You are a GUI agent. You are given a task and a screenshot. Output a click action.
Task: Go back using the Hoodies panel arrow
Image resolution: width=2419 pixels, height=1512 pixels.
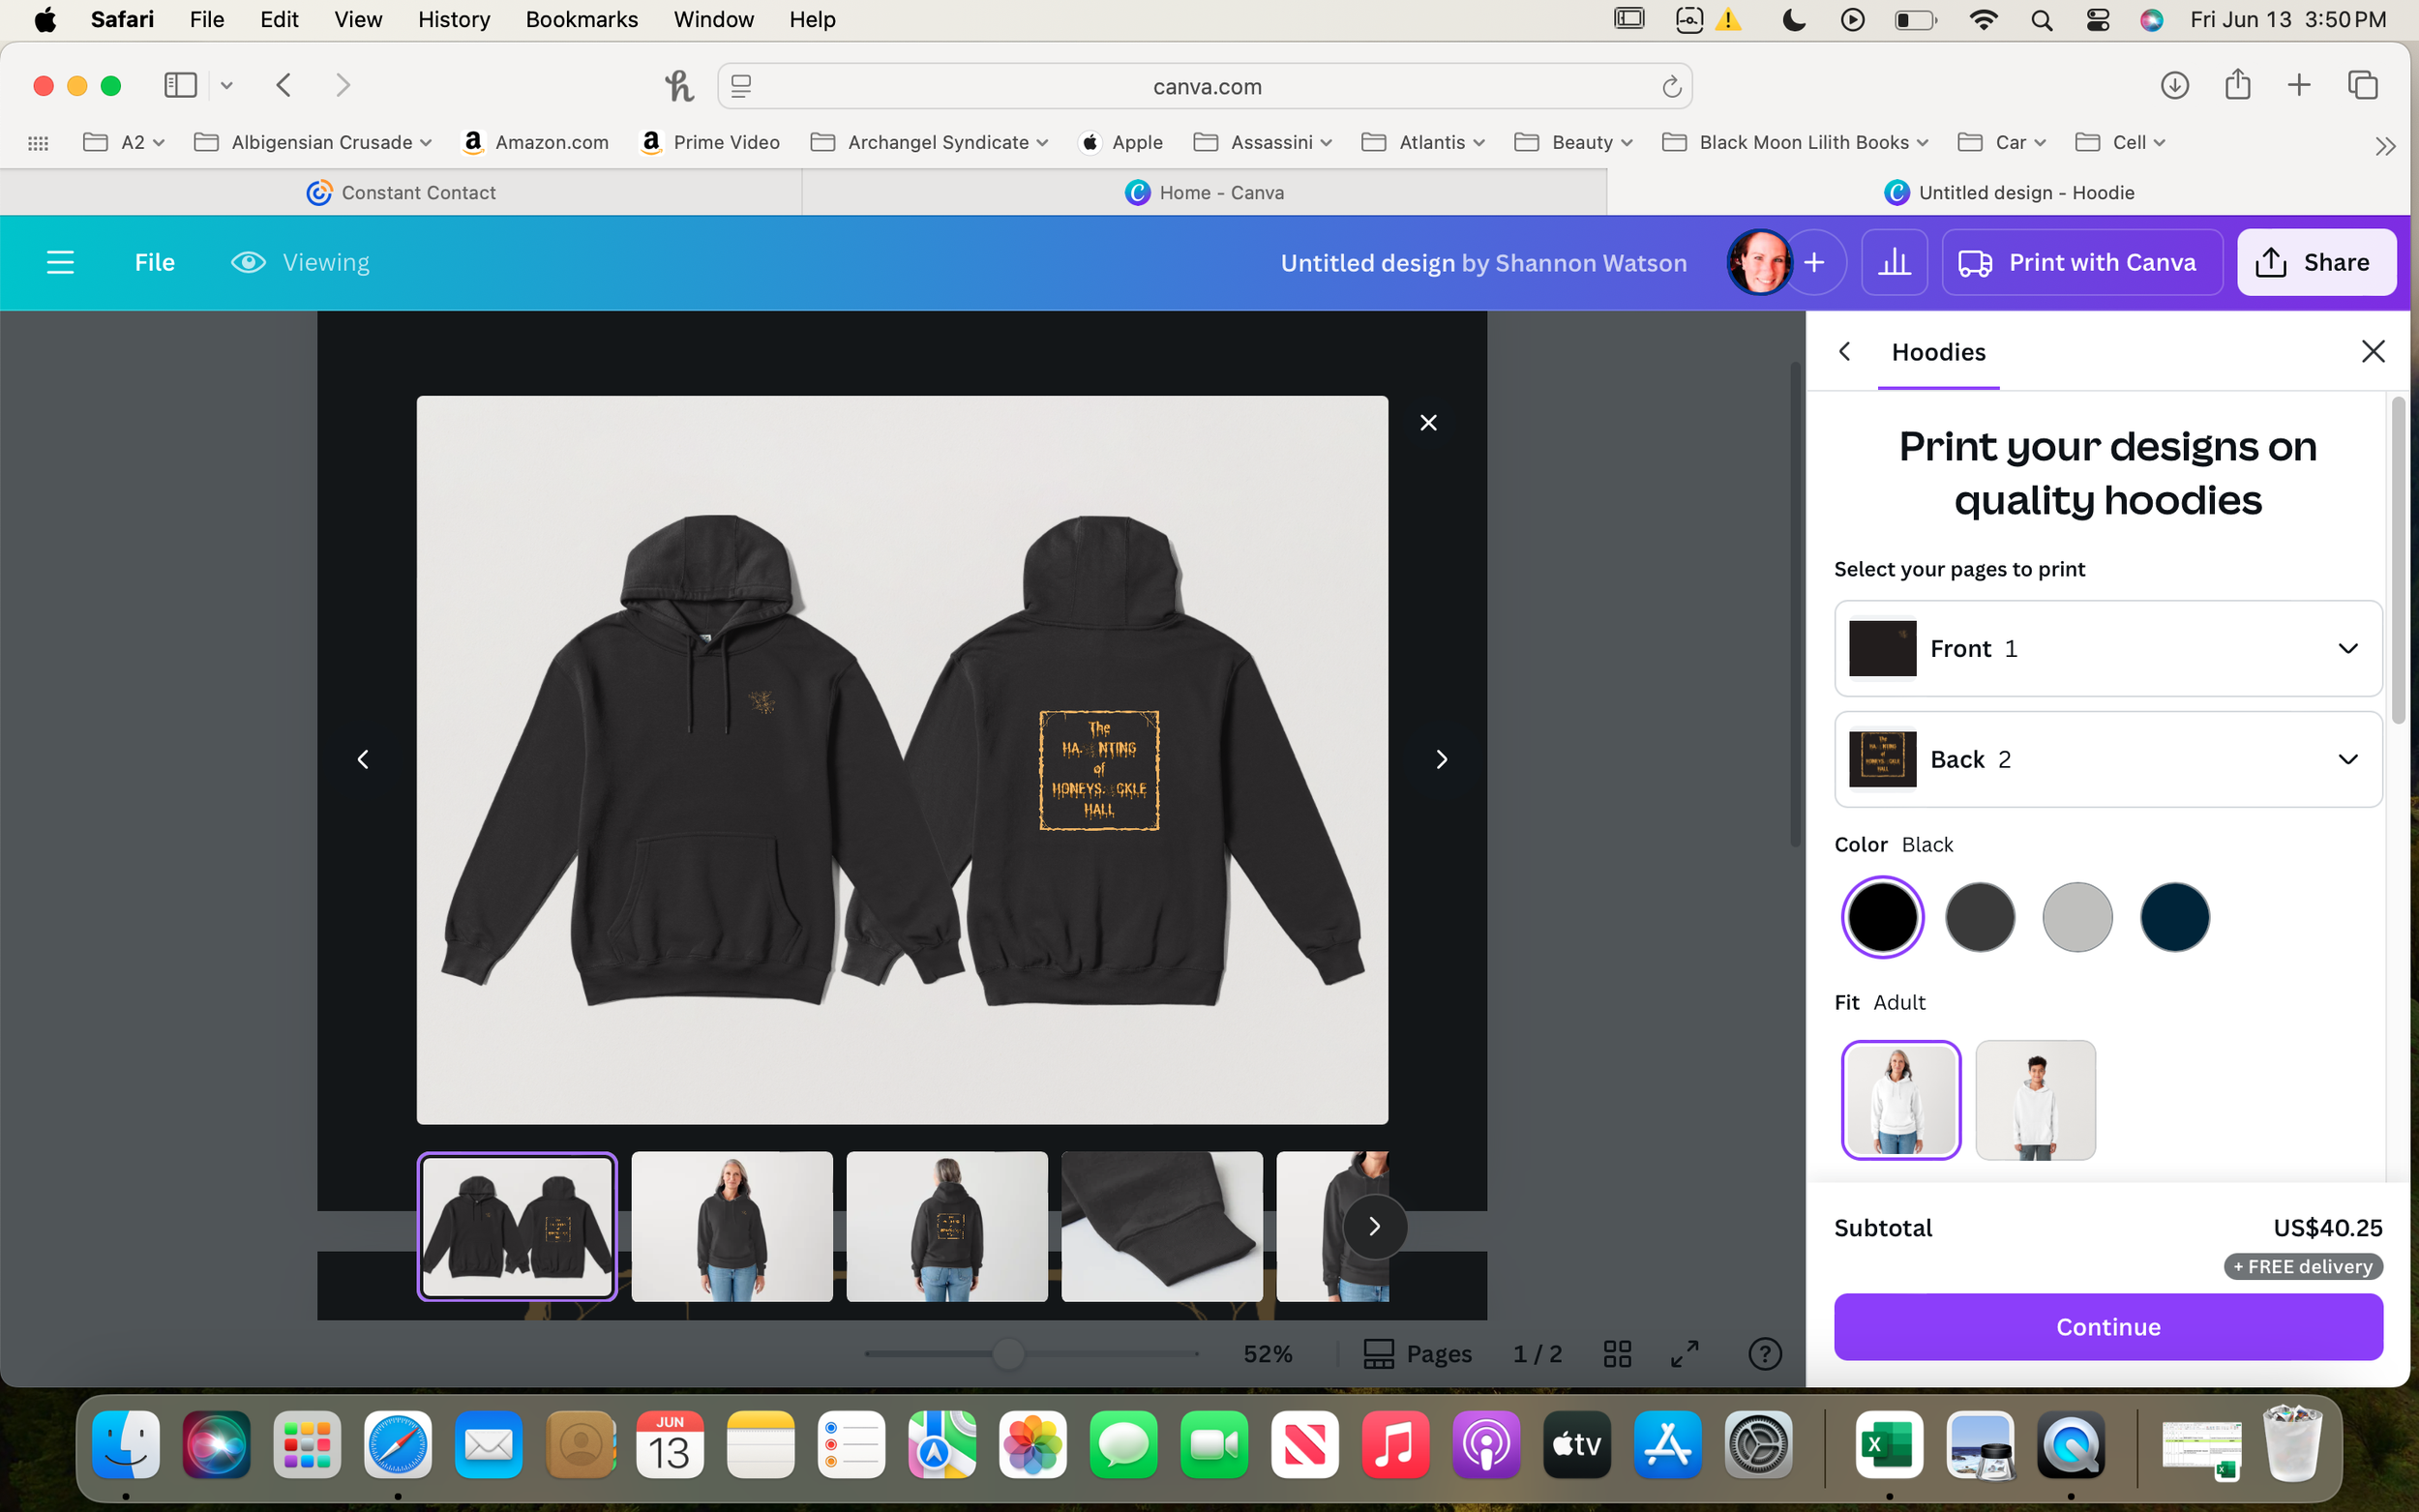click(x=1845, y=352)
